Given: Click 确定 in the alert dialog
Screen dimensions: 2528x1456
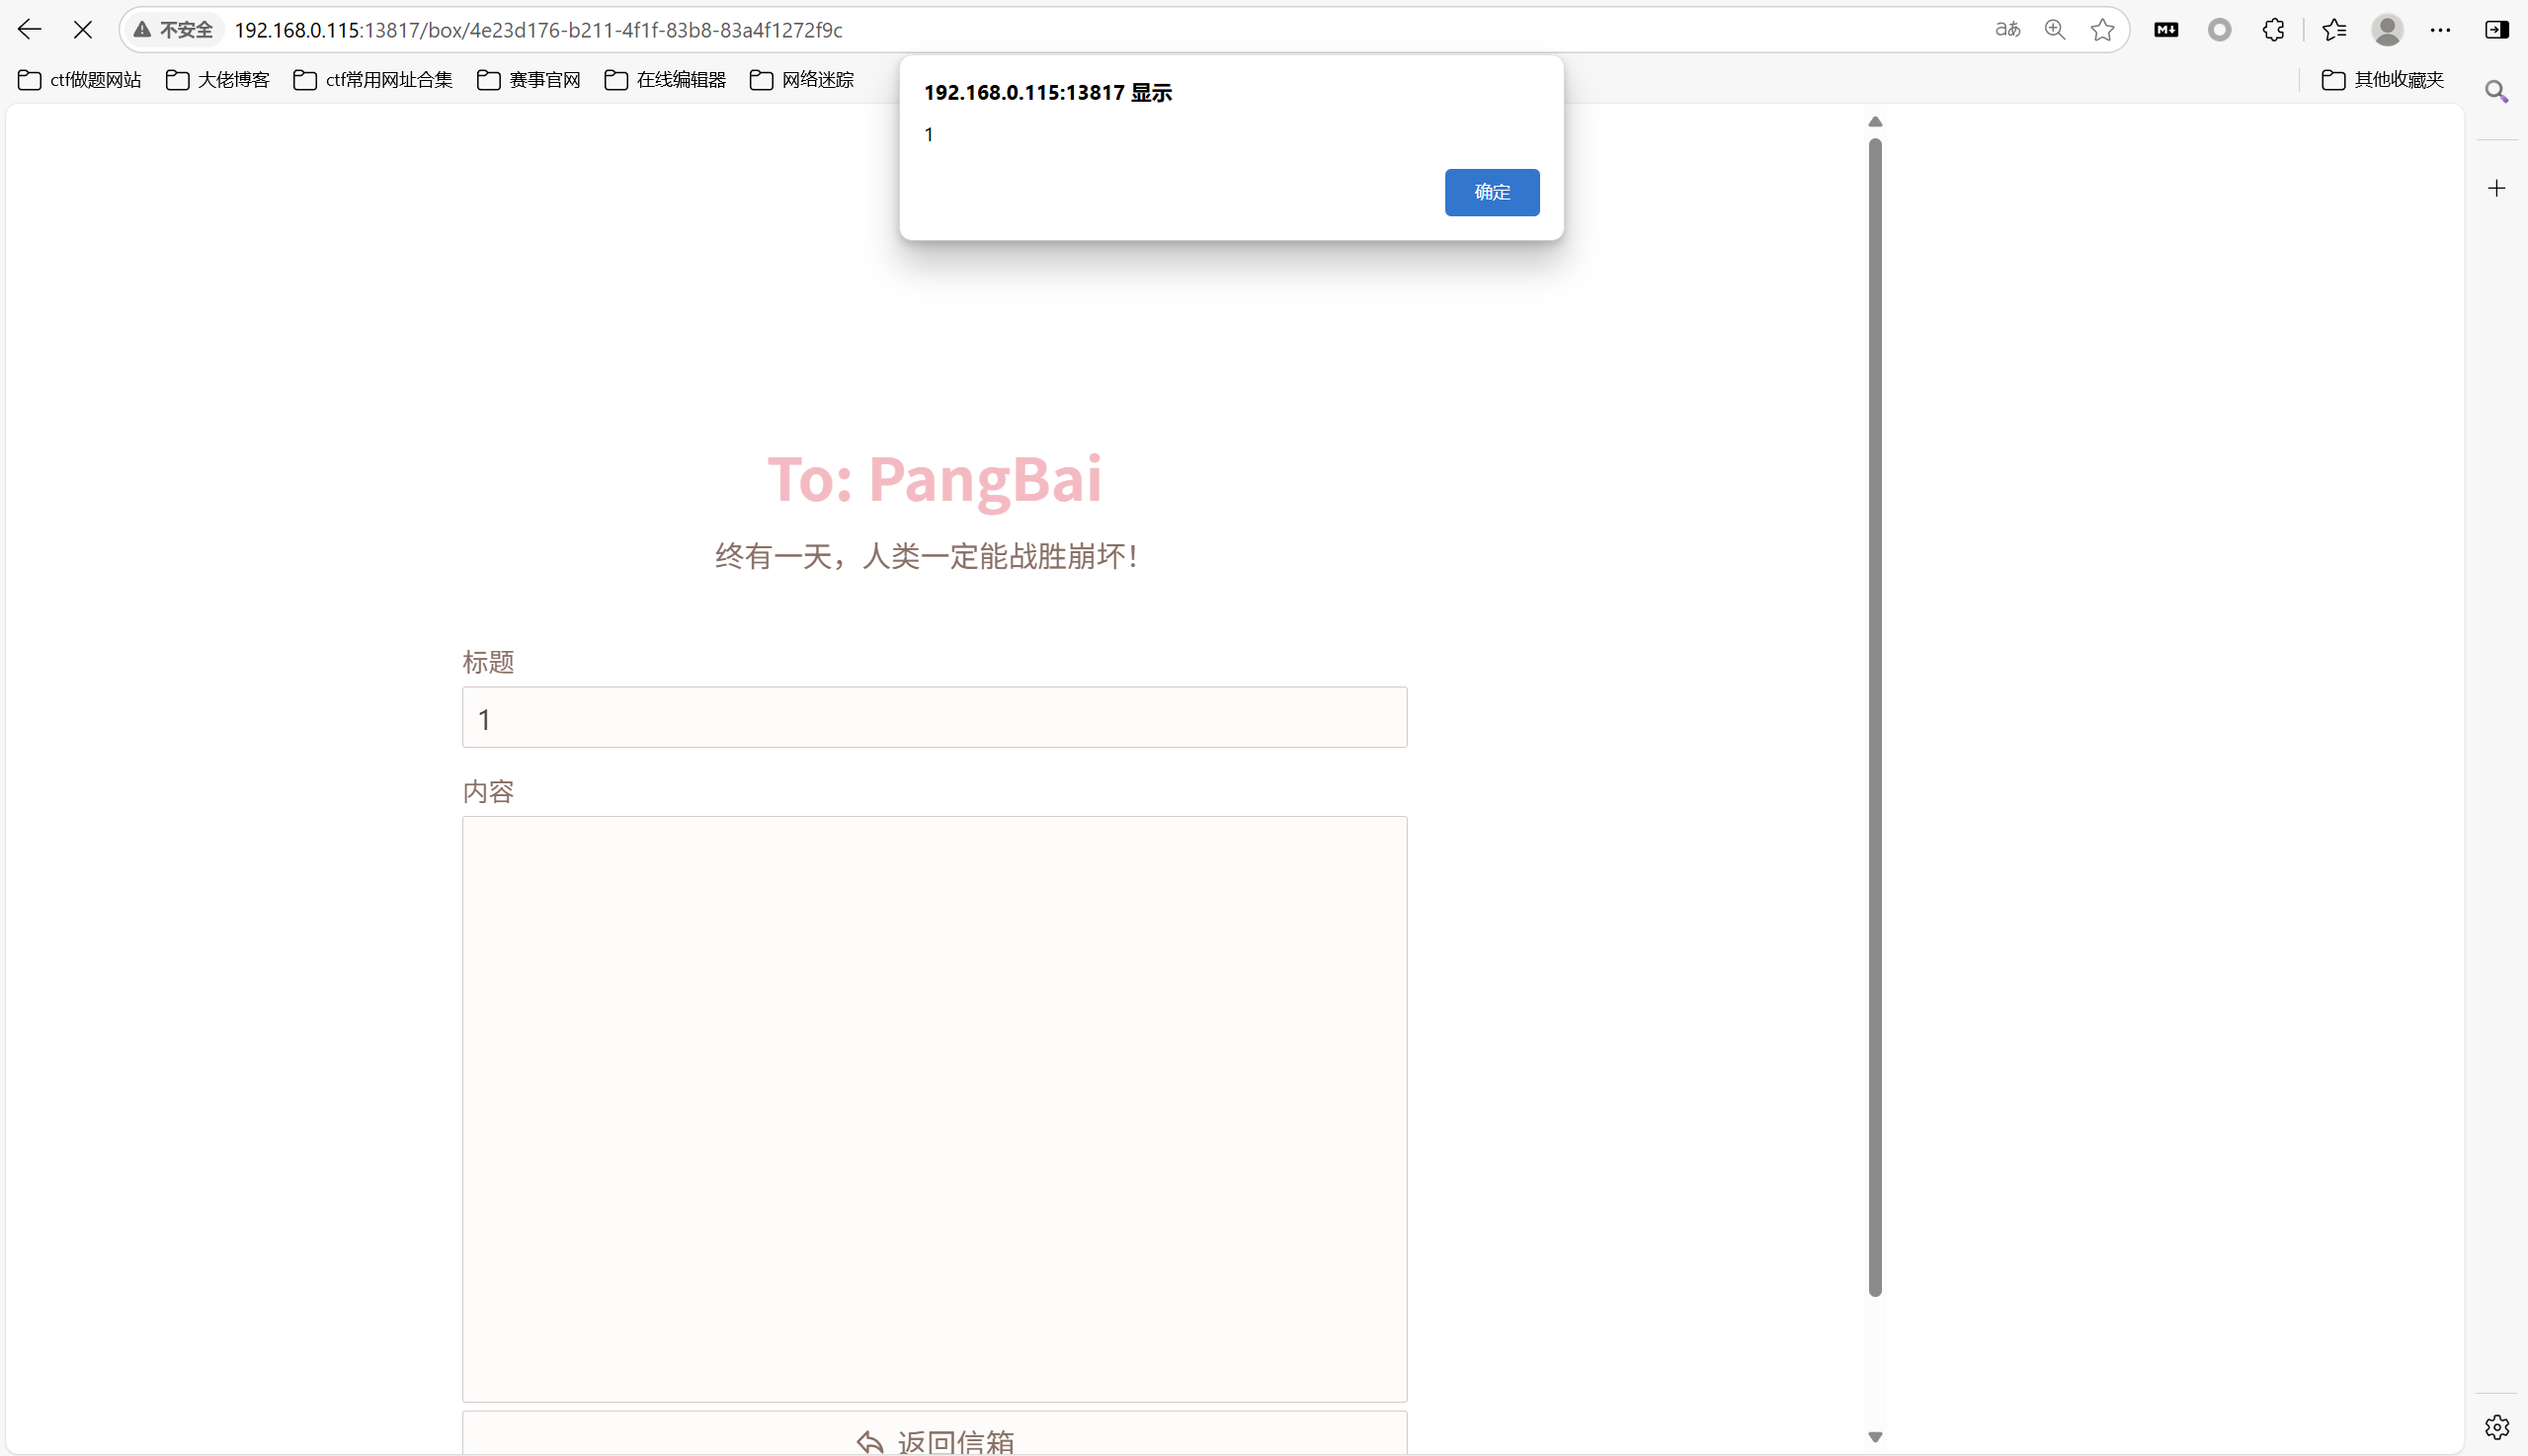Looking at the screenshot, I should (1491, 192).
